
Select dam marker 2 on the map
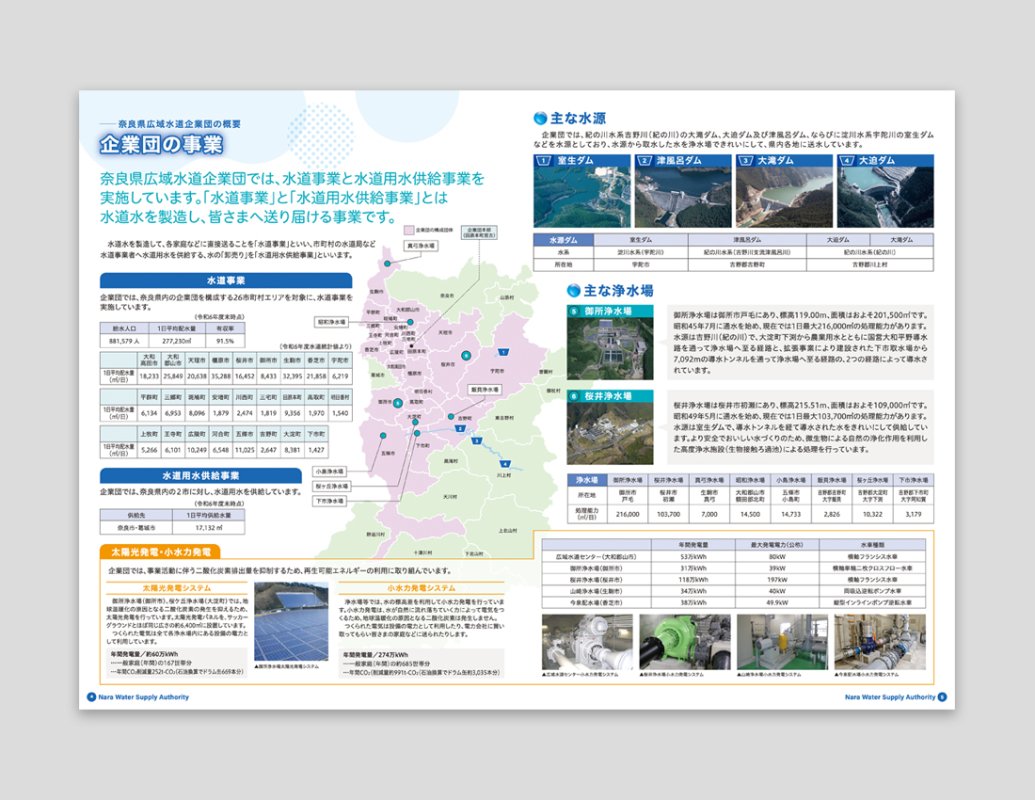(x=461, y=429)
